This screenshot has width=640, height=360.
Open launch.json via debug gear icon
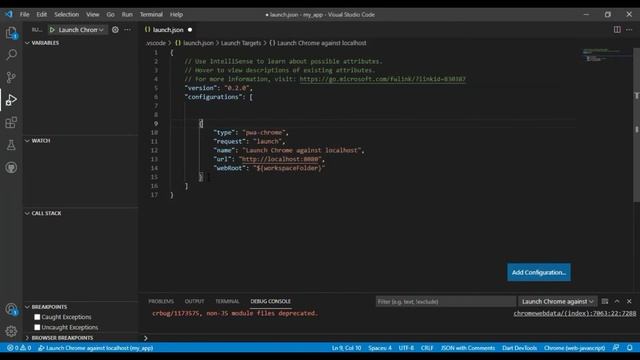click(x=116, y=30)
